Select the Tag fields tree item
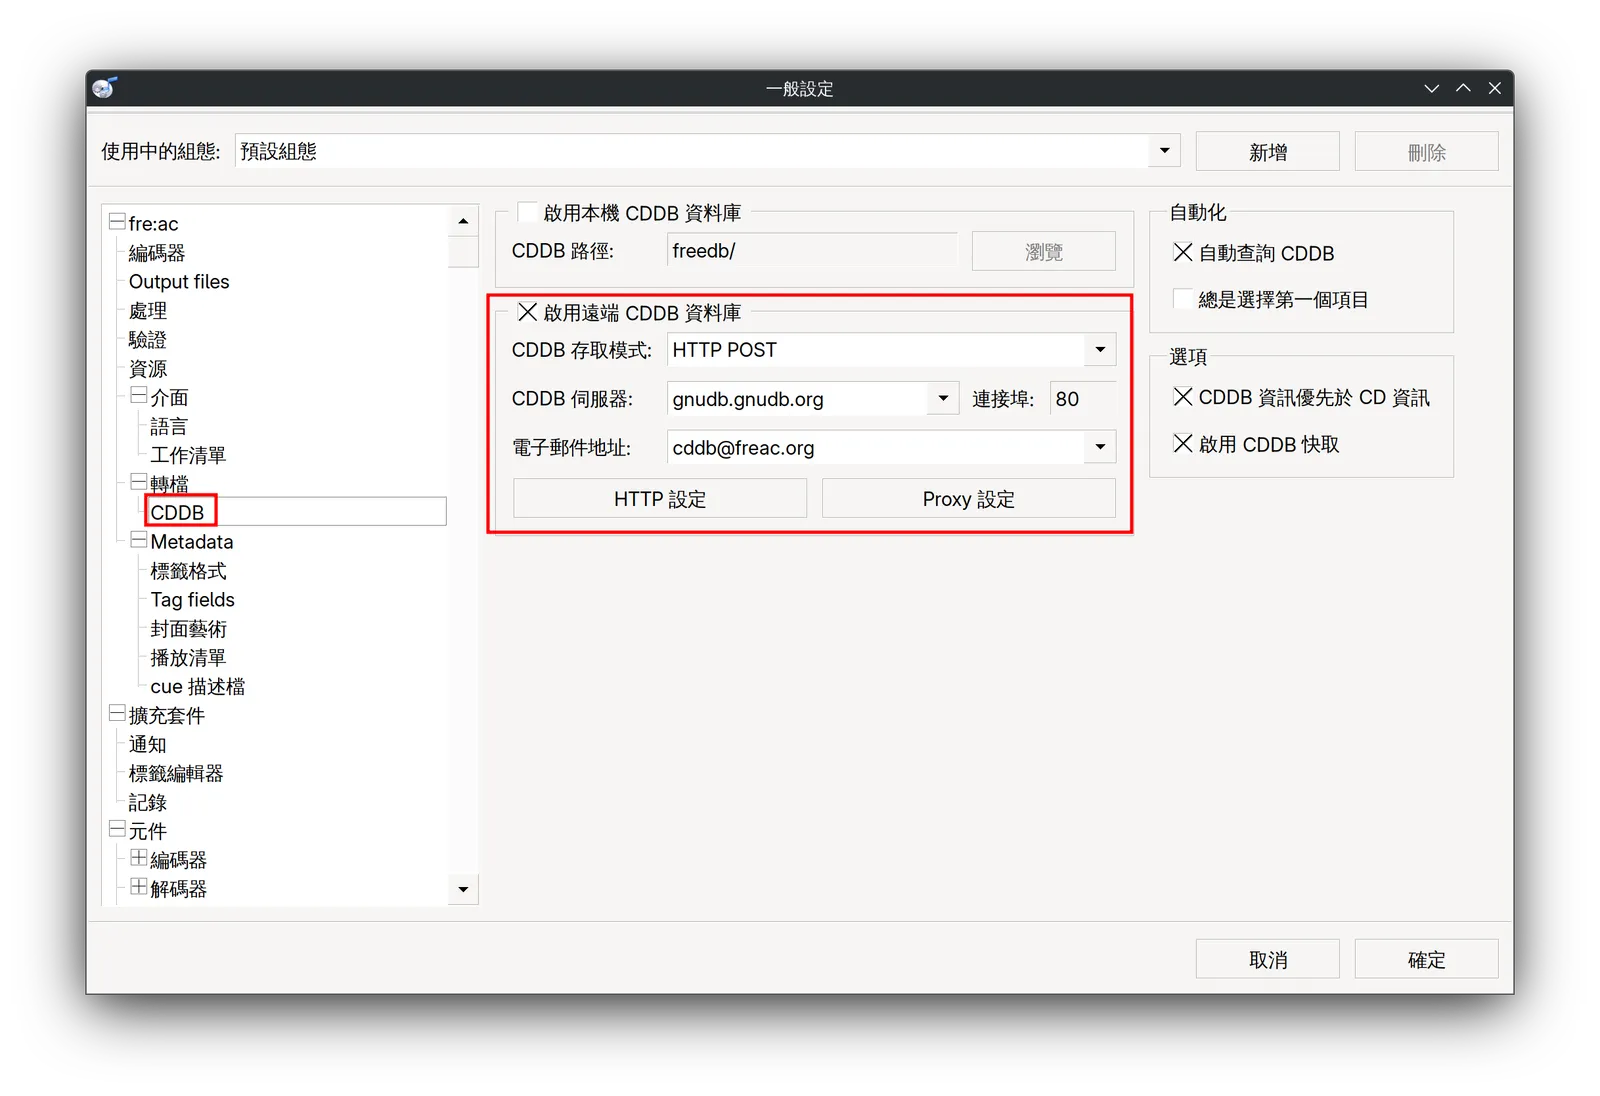This screenshot has height=1096, width=1600. [193, 600]
